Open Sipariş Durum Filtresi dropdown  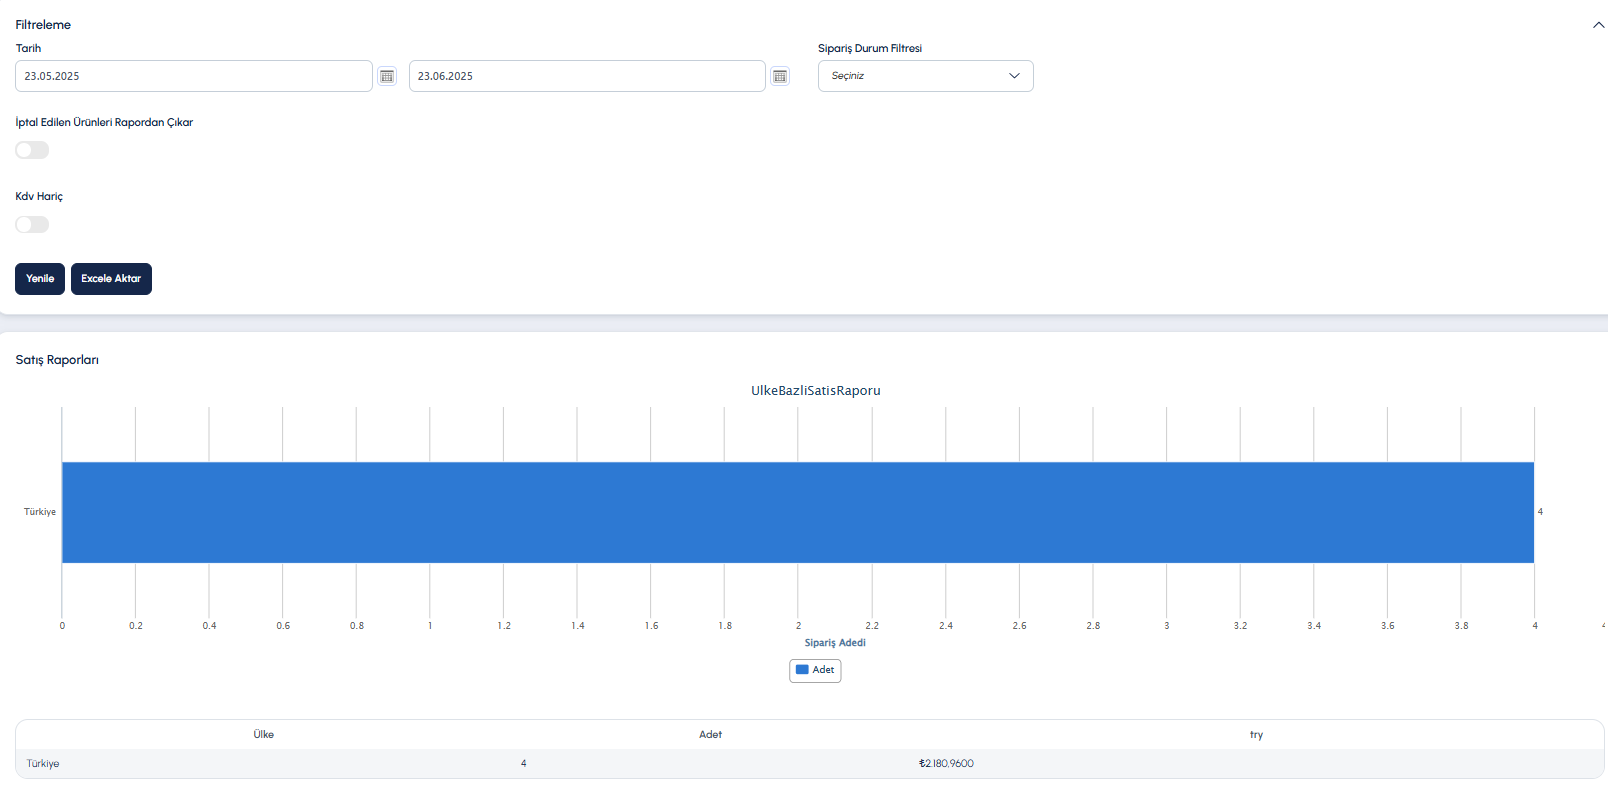pos(925,76)
